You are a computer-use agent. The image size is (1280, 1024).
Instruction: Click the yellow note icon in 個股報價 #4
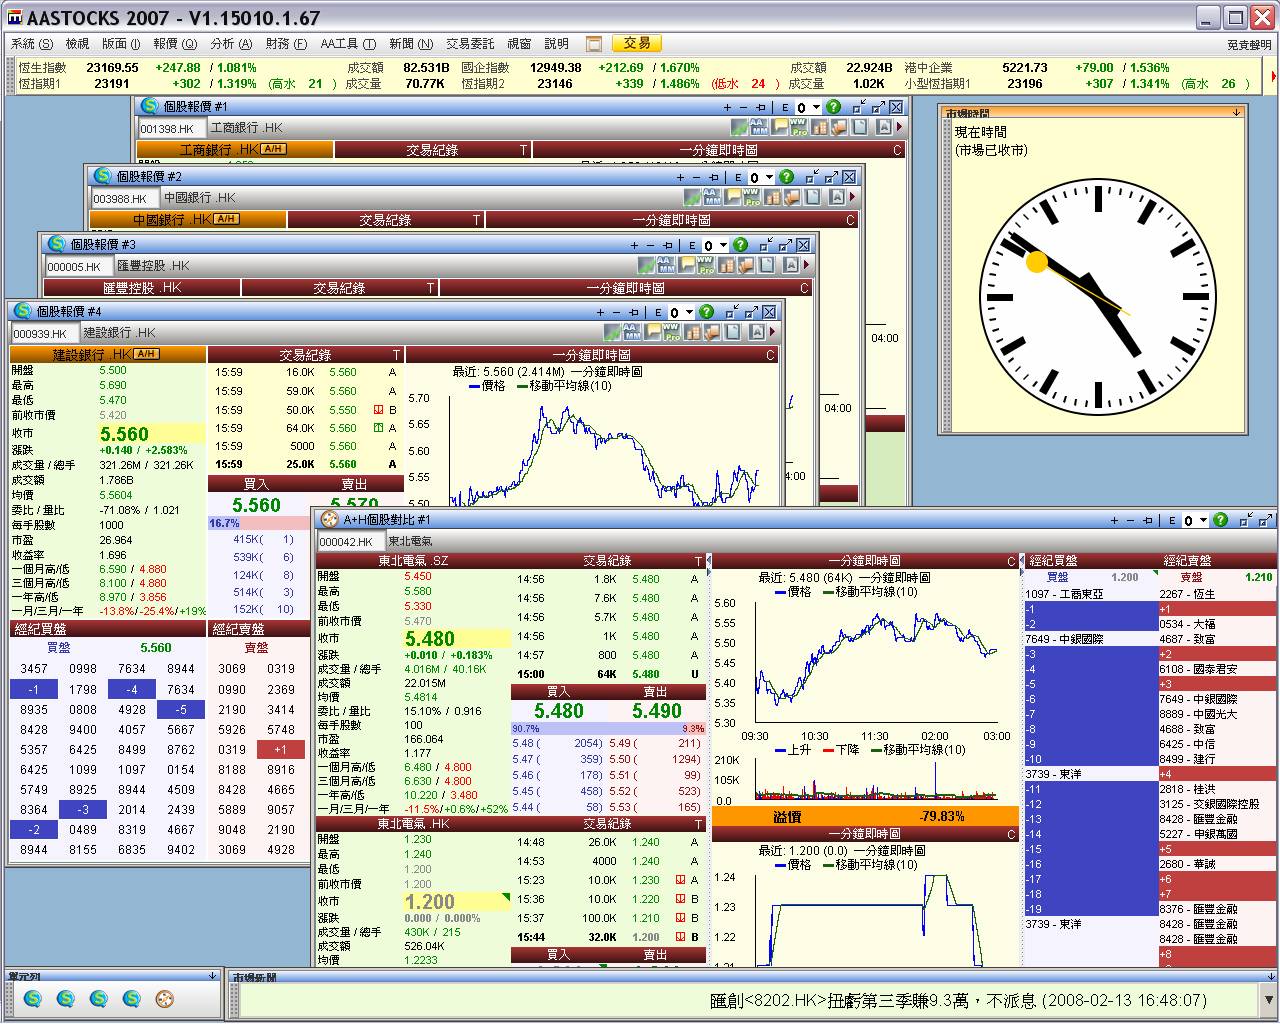click(653, 332)
